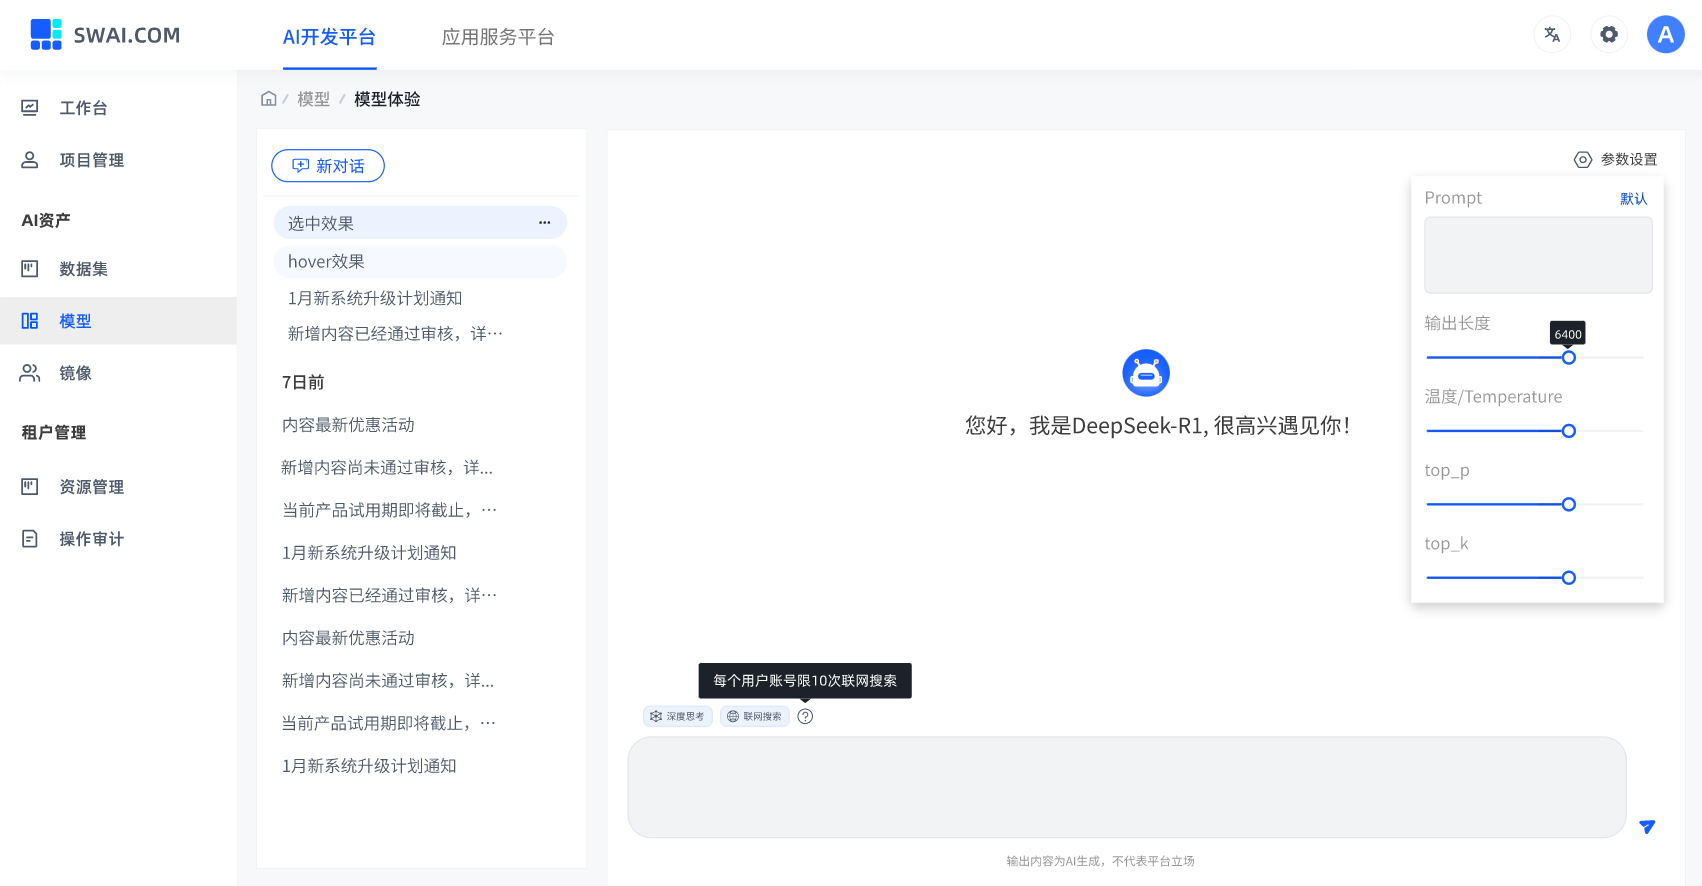Click the top_p slider handle
This screenshot has height=886, width=1702.
pos(1569,505)
